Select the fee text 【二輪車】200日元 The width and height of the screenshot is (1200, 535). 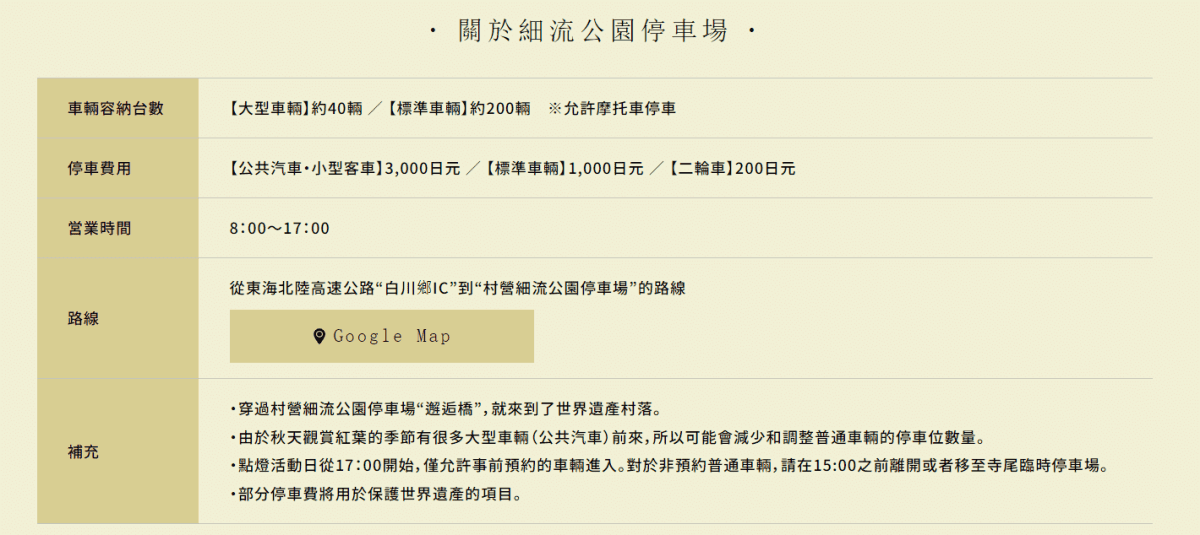(x=732, y=168)
